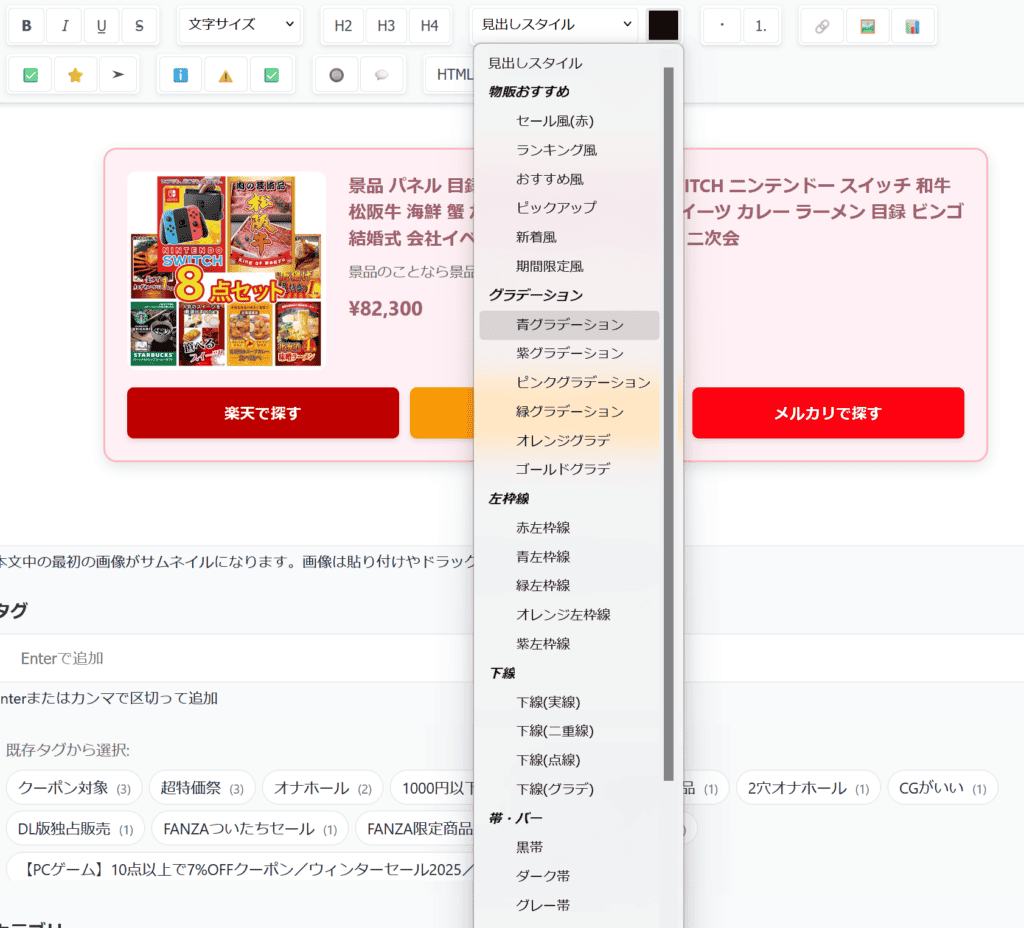Click the gray circle icon

tap(336, 75)
